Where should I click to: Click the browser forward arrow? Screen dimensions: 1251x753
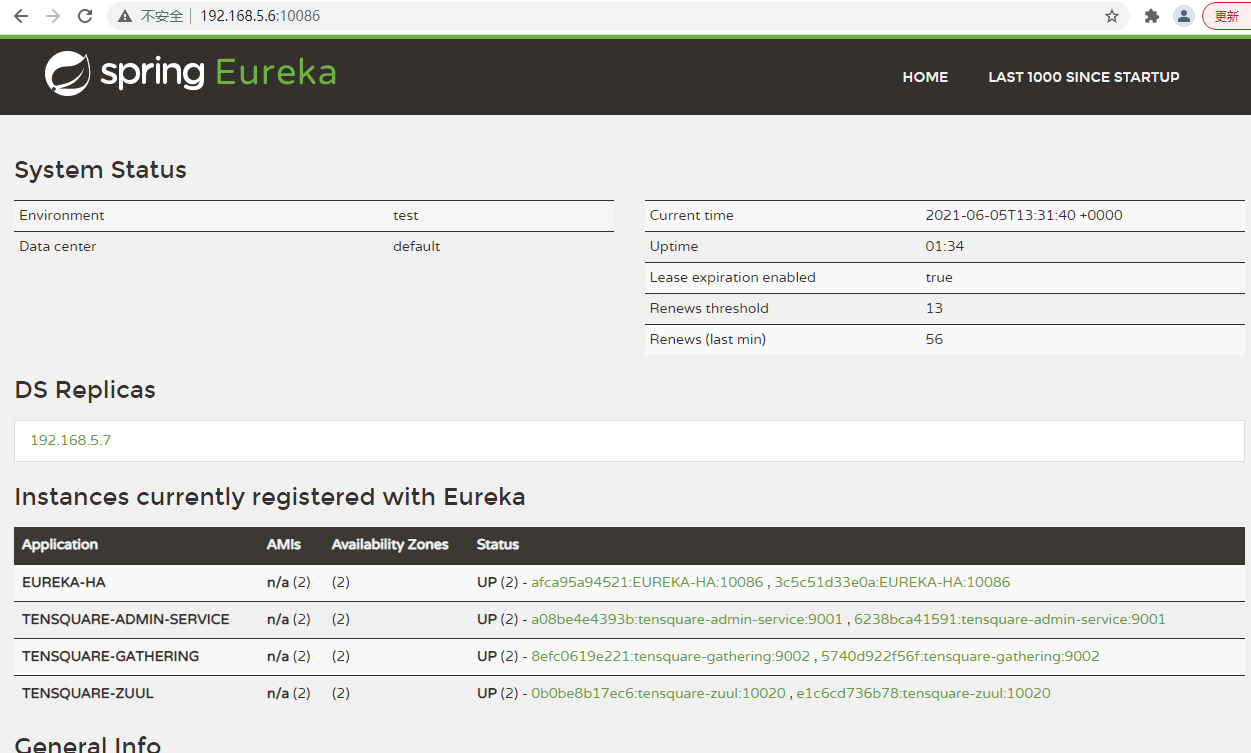(x=53, y=16)
